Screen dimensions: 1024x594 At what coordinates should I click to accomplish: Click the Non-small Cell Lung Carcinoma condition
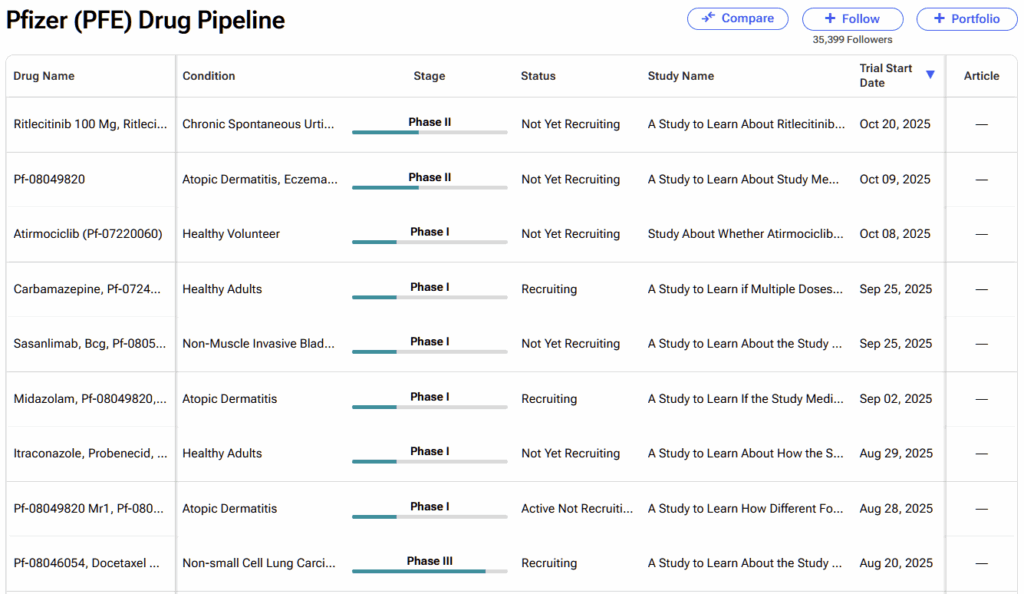[x=259, y=563]
